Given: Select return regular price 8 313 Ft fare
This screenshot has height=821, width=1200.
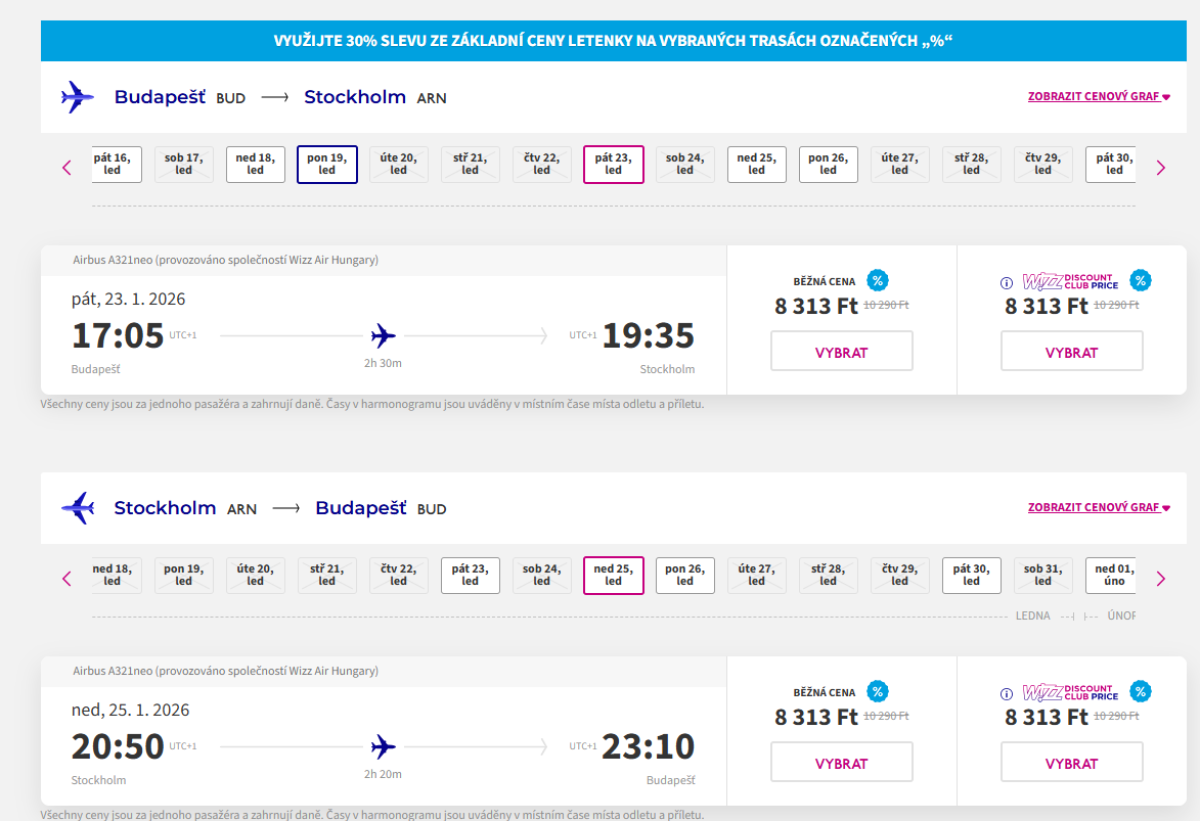Looking at the screenshot, I should pyautogui.click(x=841, y=763).
